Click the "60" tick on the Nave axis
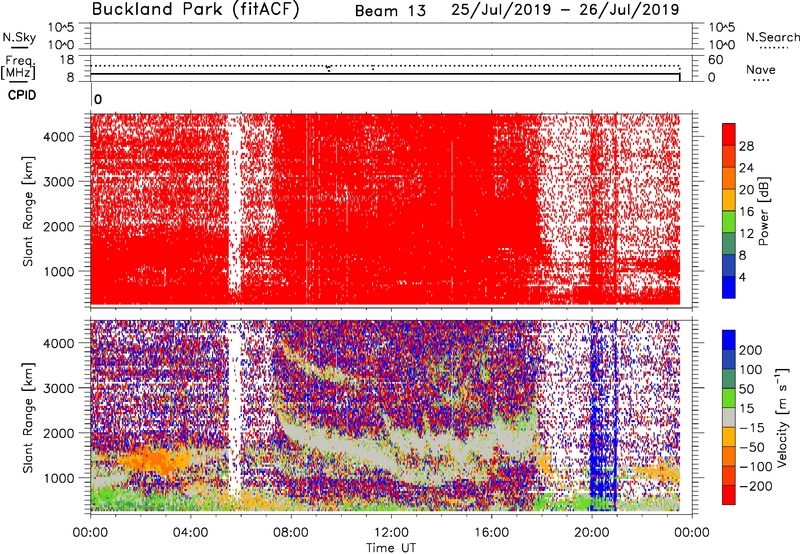800x554 pixels. click(x=715, y=60)
